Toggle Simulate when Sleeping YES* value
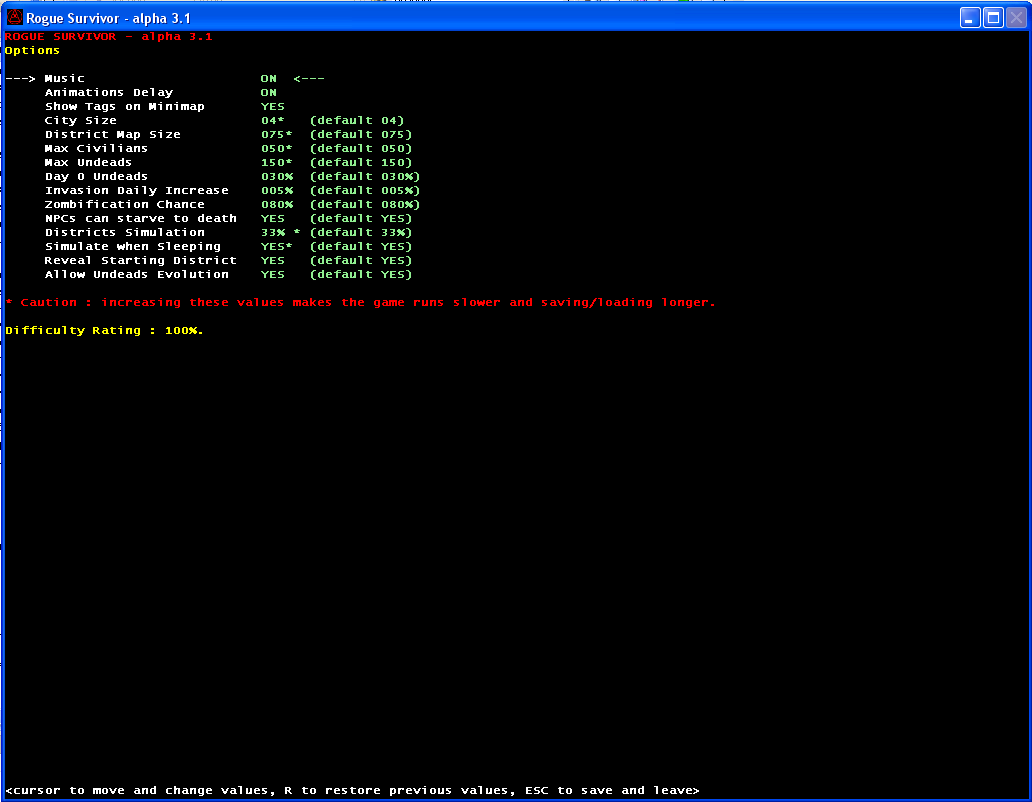This screenshot has height=802, width=1032. 276,246
